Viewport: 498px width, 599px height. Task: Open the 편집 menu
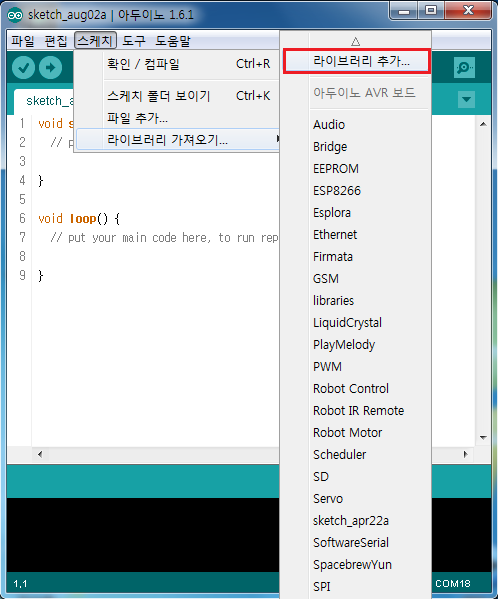click(56, 40)
